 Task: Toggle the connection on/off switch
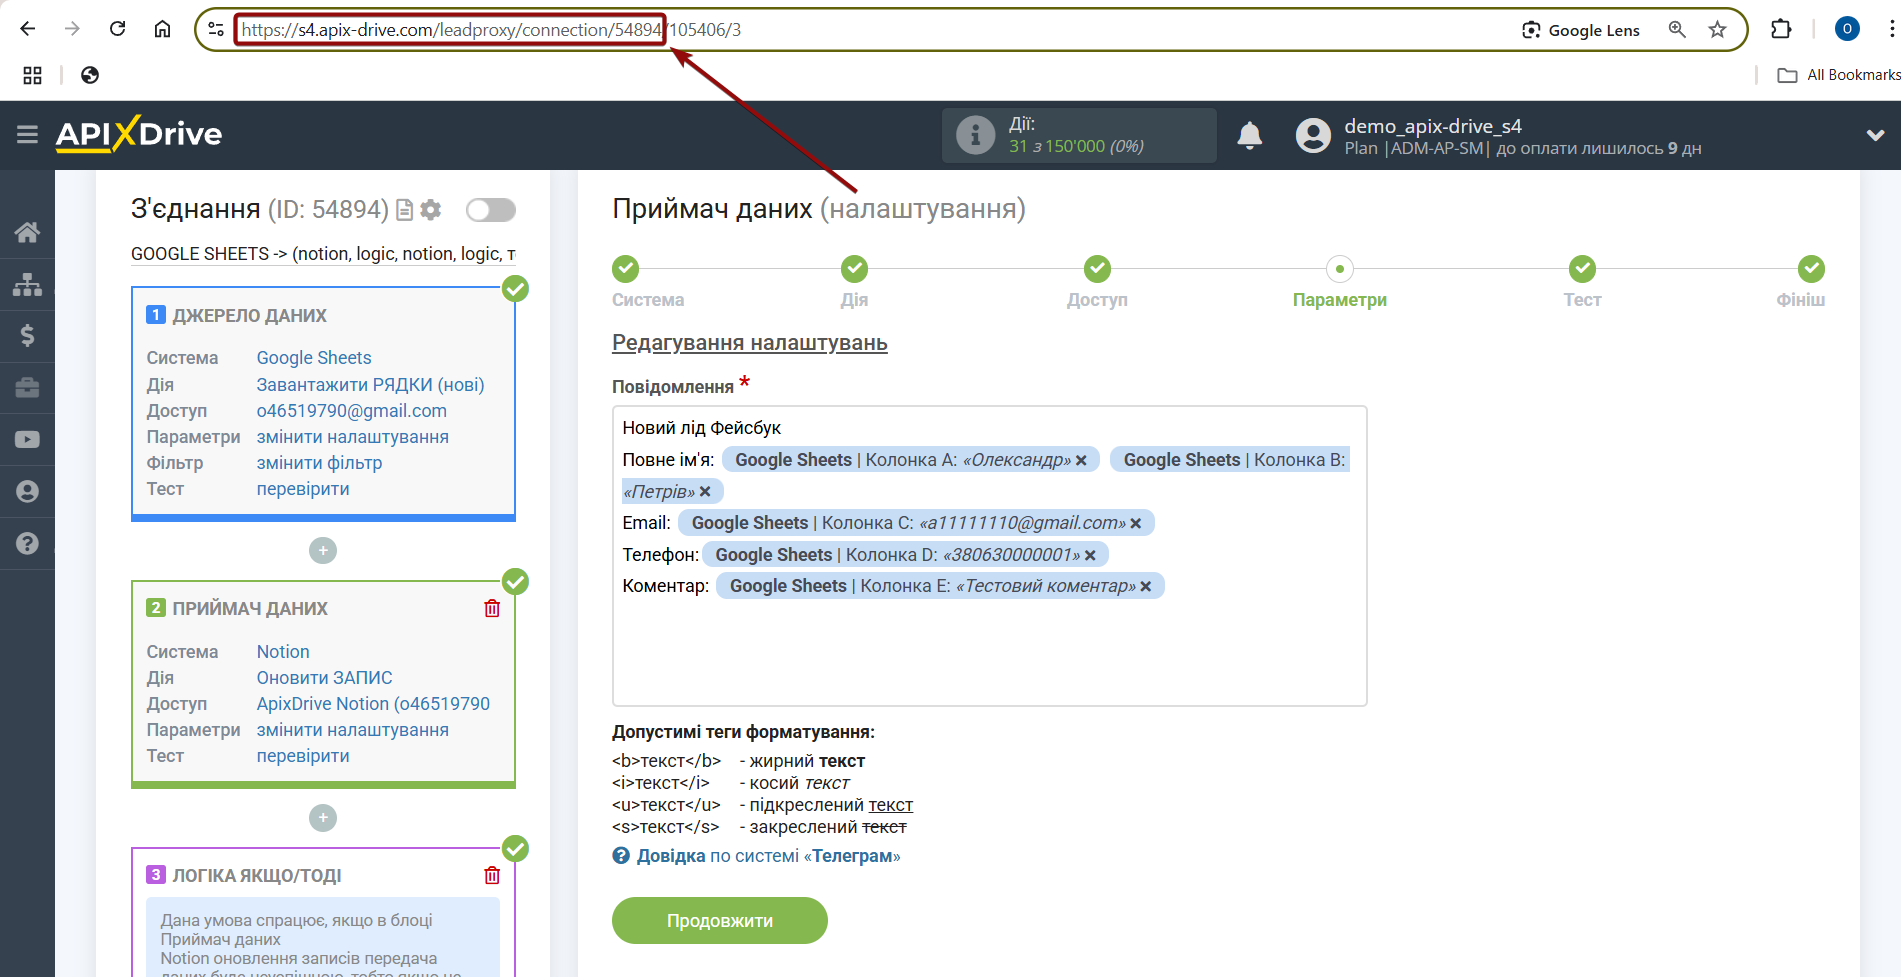490,210
